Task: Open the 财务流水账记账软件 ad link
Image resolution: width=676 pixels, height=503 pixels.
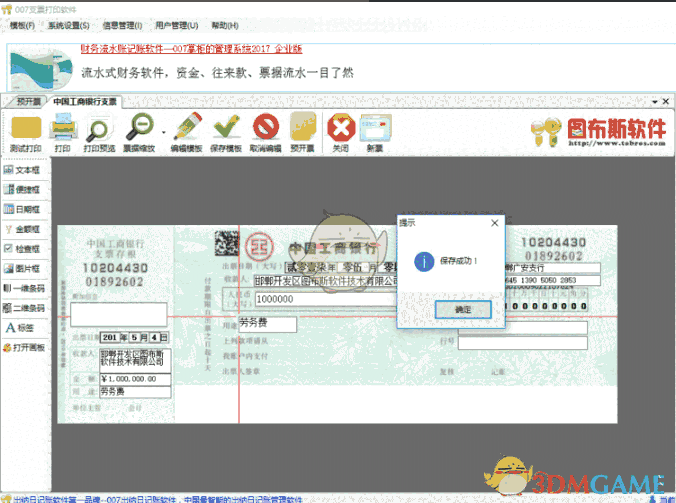Action: click(191, 49)
